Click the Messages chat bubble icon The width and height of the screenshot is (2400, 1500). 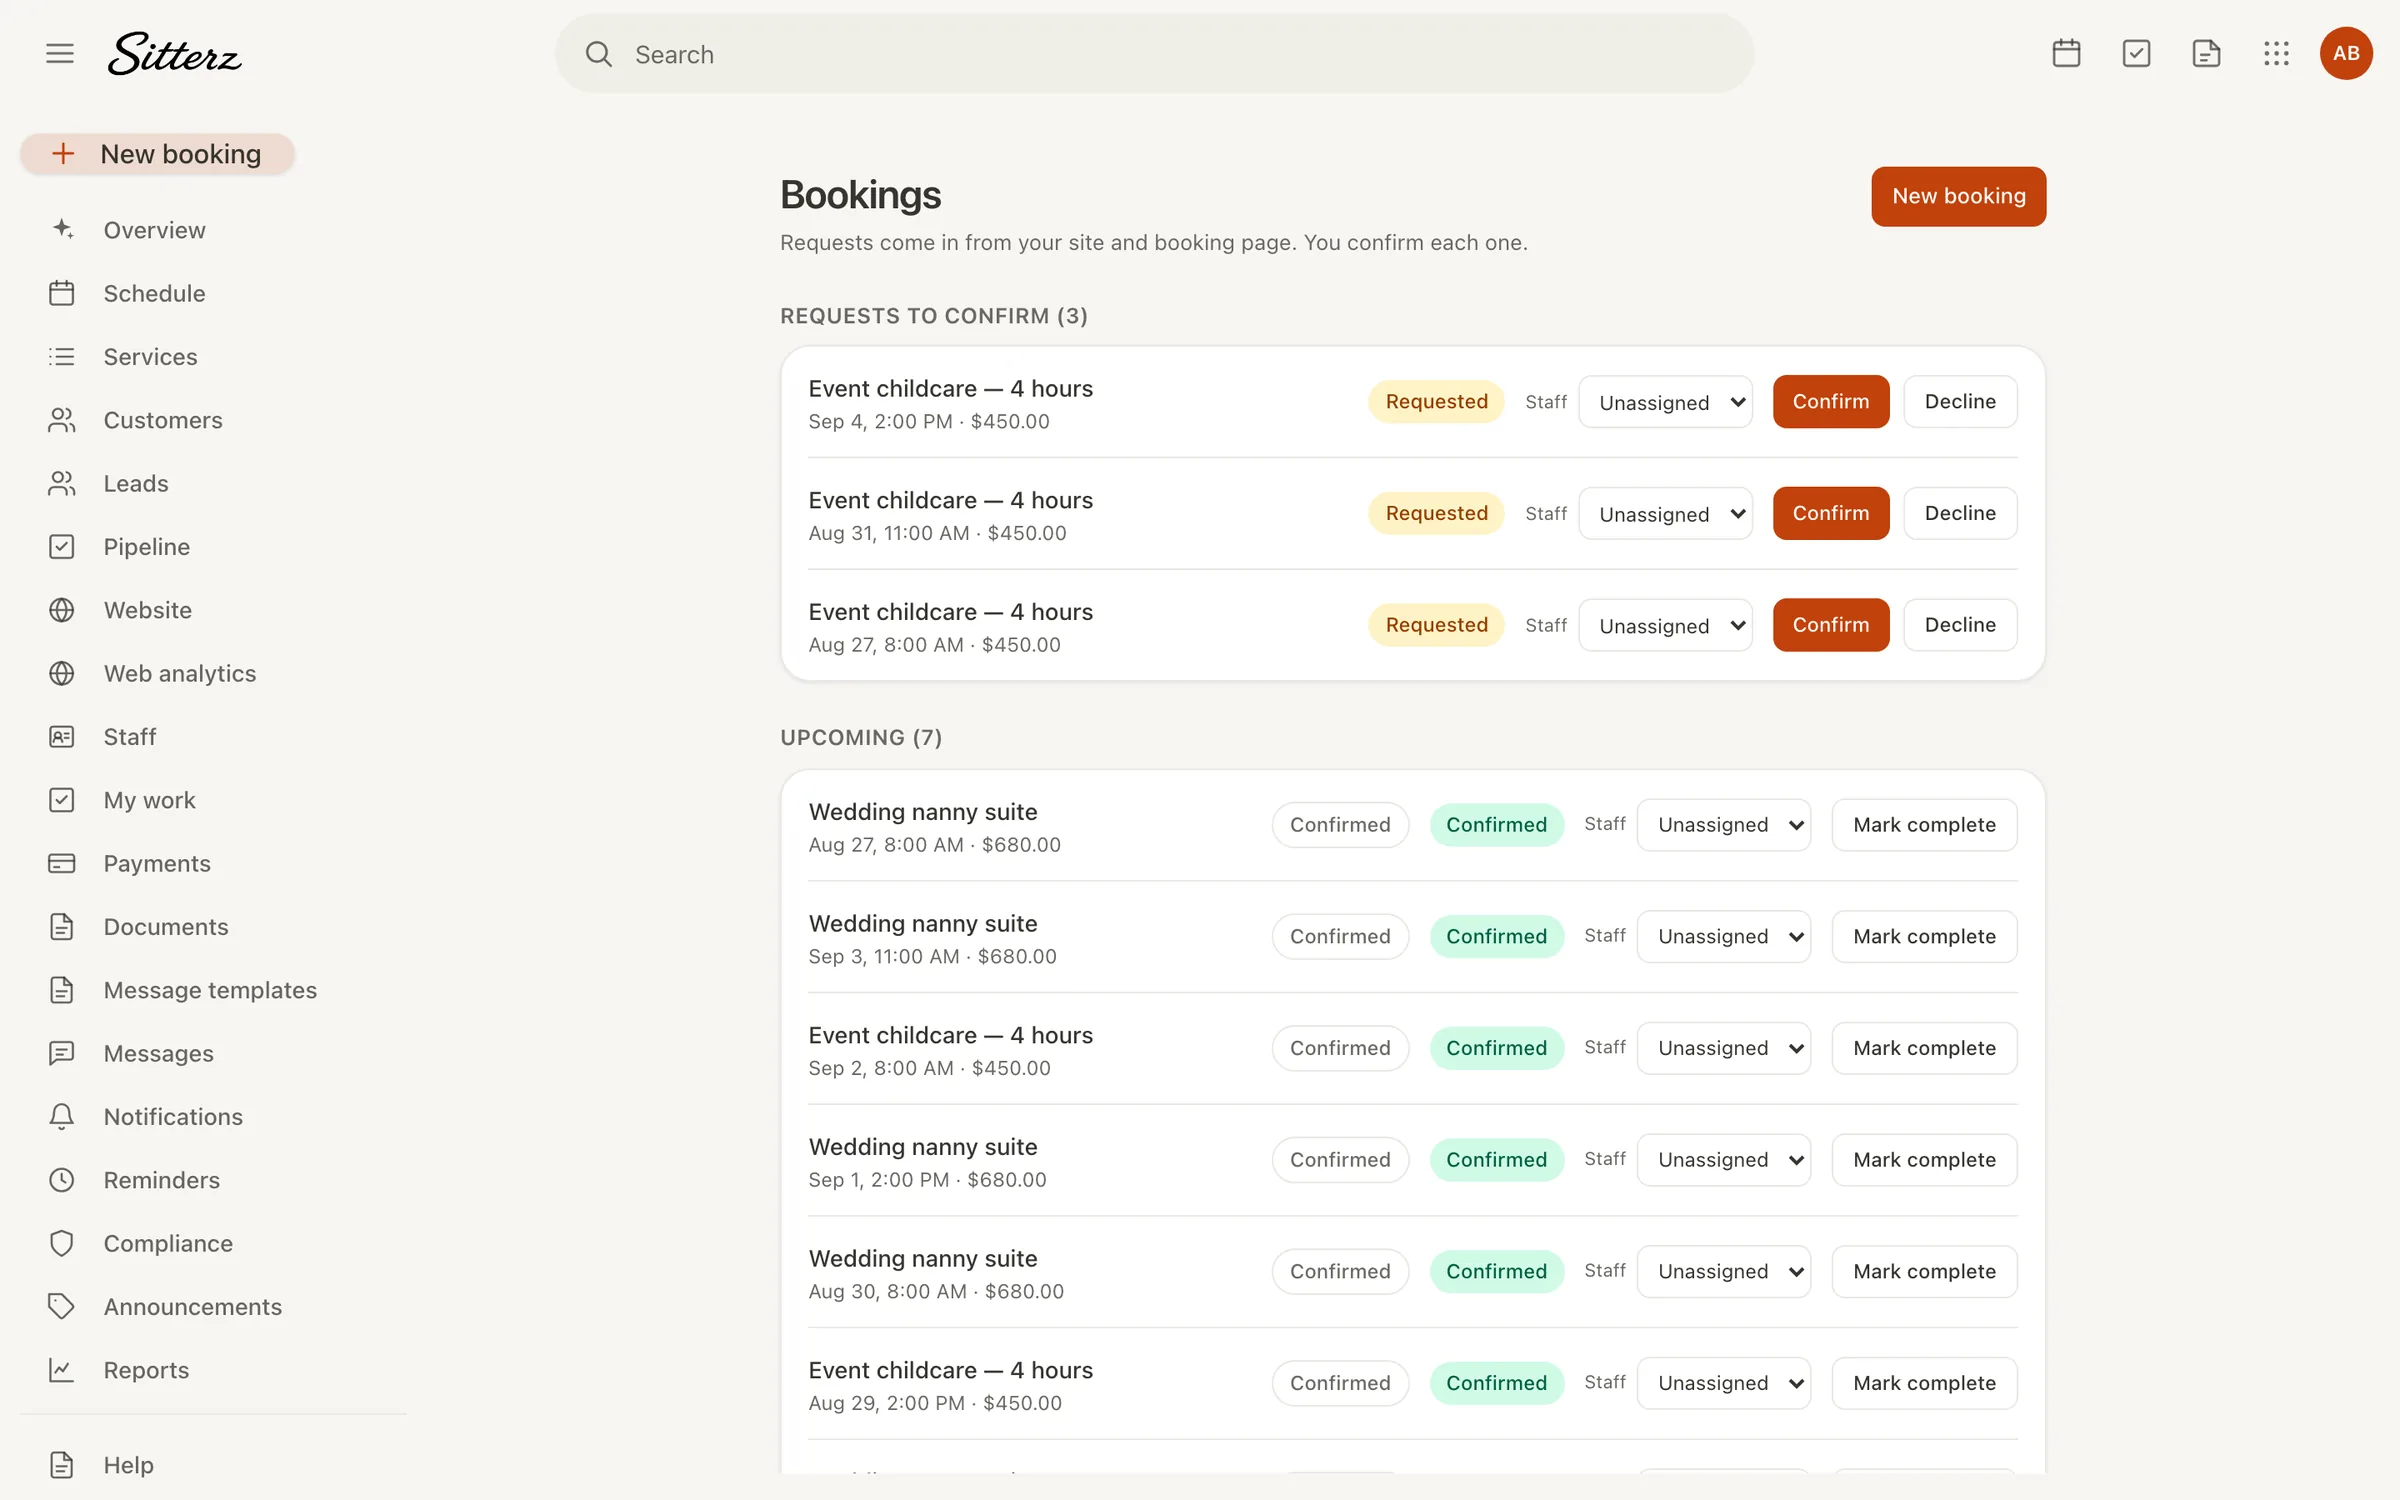pyautogui.click(x=62, y=1053)
